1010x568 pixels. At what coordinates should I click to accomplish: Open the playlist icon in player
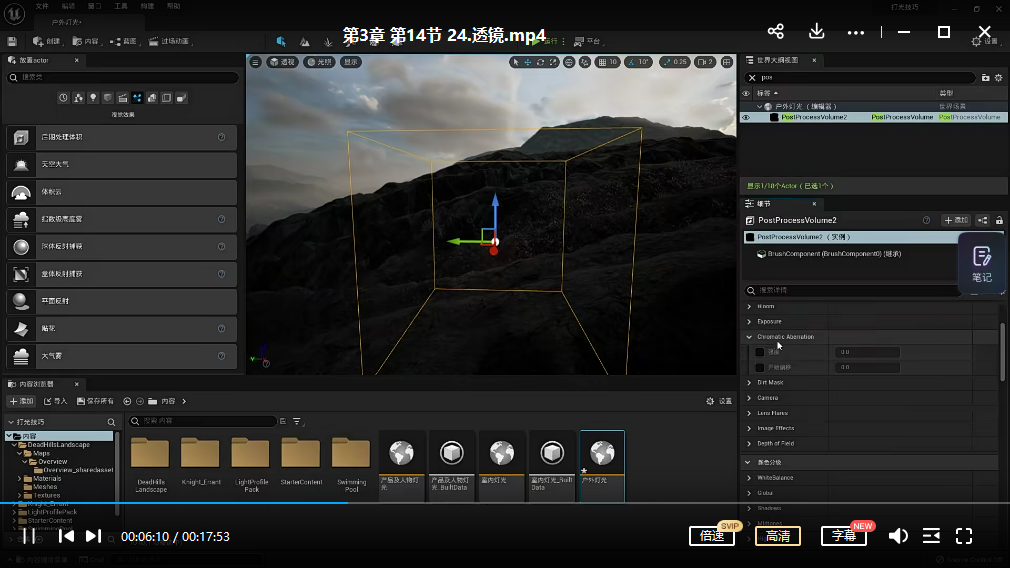coord(931,536)
